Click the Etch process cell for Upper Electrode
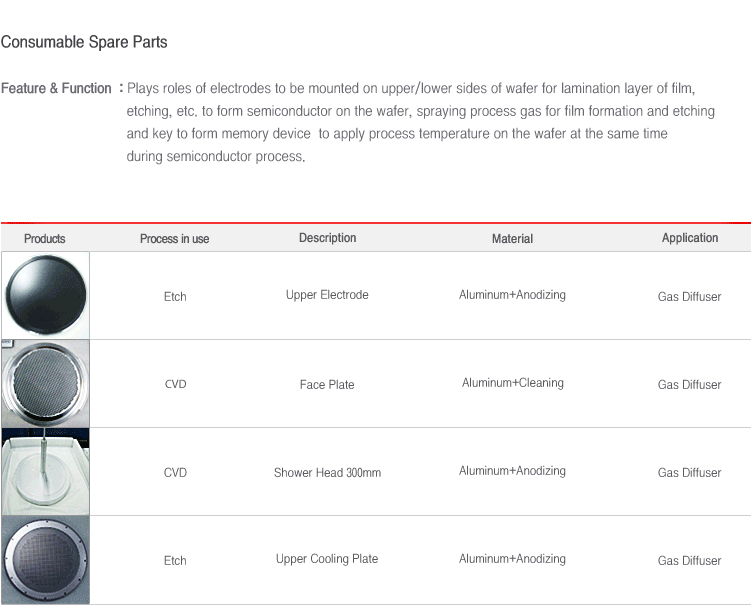The height and width of the screenshot is (608, 751). 175,297
